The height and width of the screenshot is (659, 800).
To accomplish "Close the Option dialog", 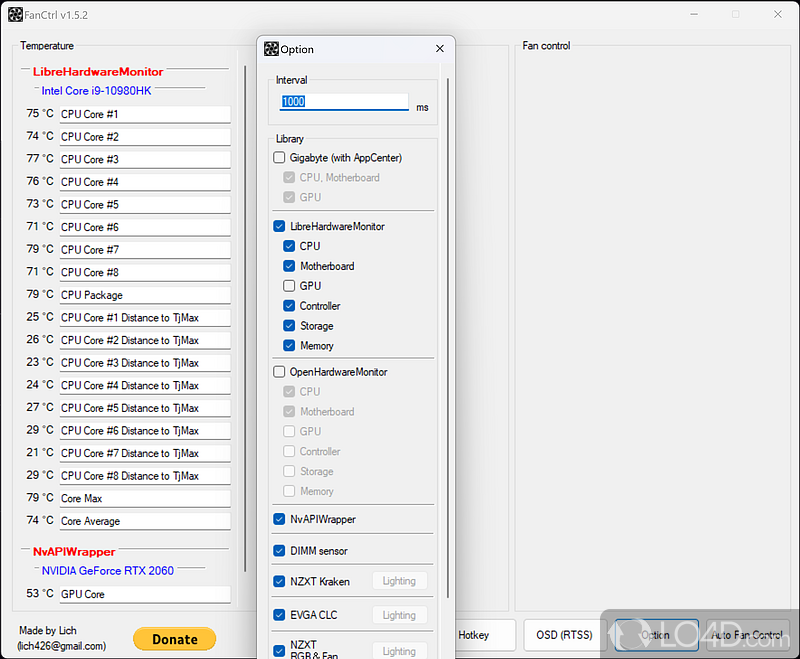I will pos(440,48).
